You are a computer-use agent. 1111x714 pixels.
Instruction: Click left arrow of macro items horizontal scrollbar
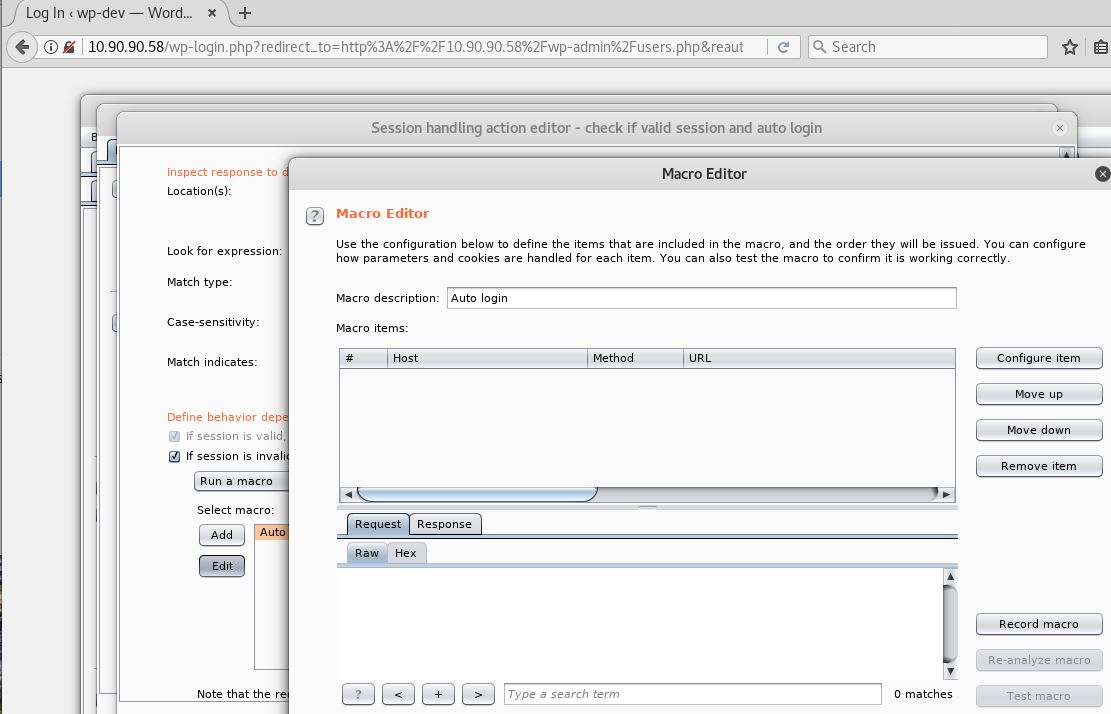[x=348, y=494]
